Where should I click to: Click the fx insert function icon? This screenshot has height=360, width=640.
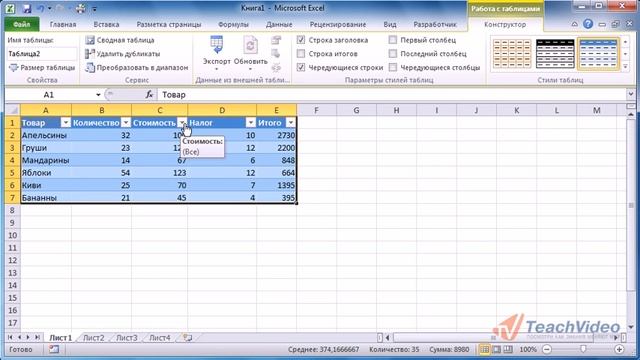tap(149, 95)
